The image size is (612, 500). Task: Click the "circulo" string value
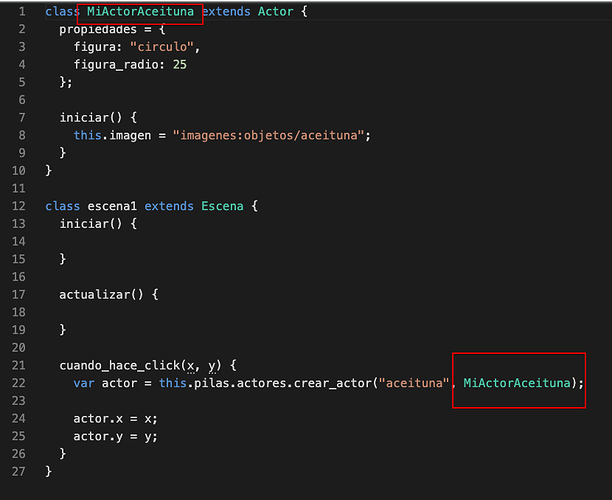[158, 47]
